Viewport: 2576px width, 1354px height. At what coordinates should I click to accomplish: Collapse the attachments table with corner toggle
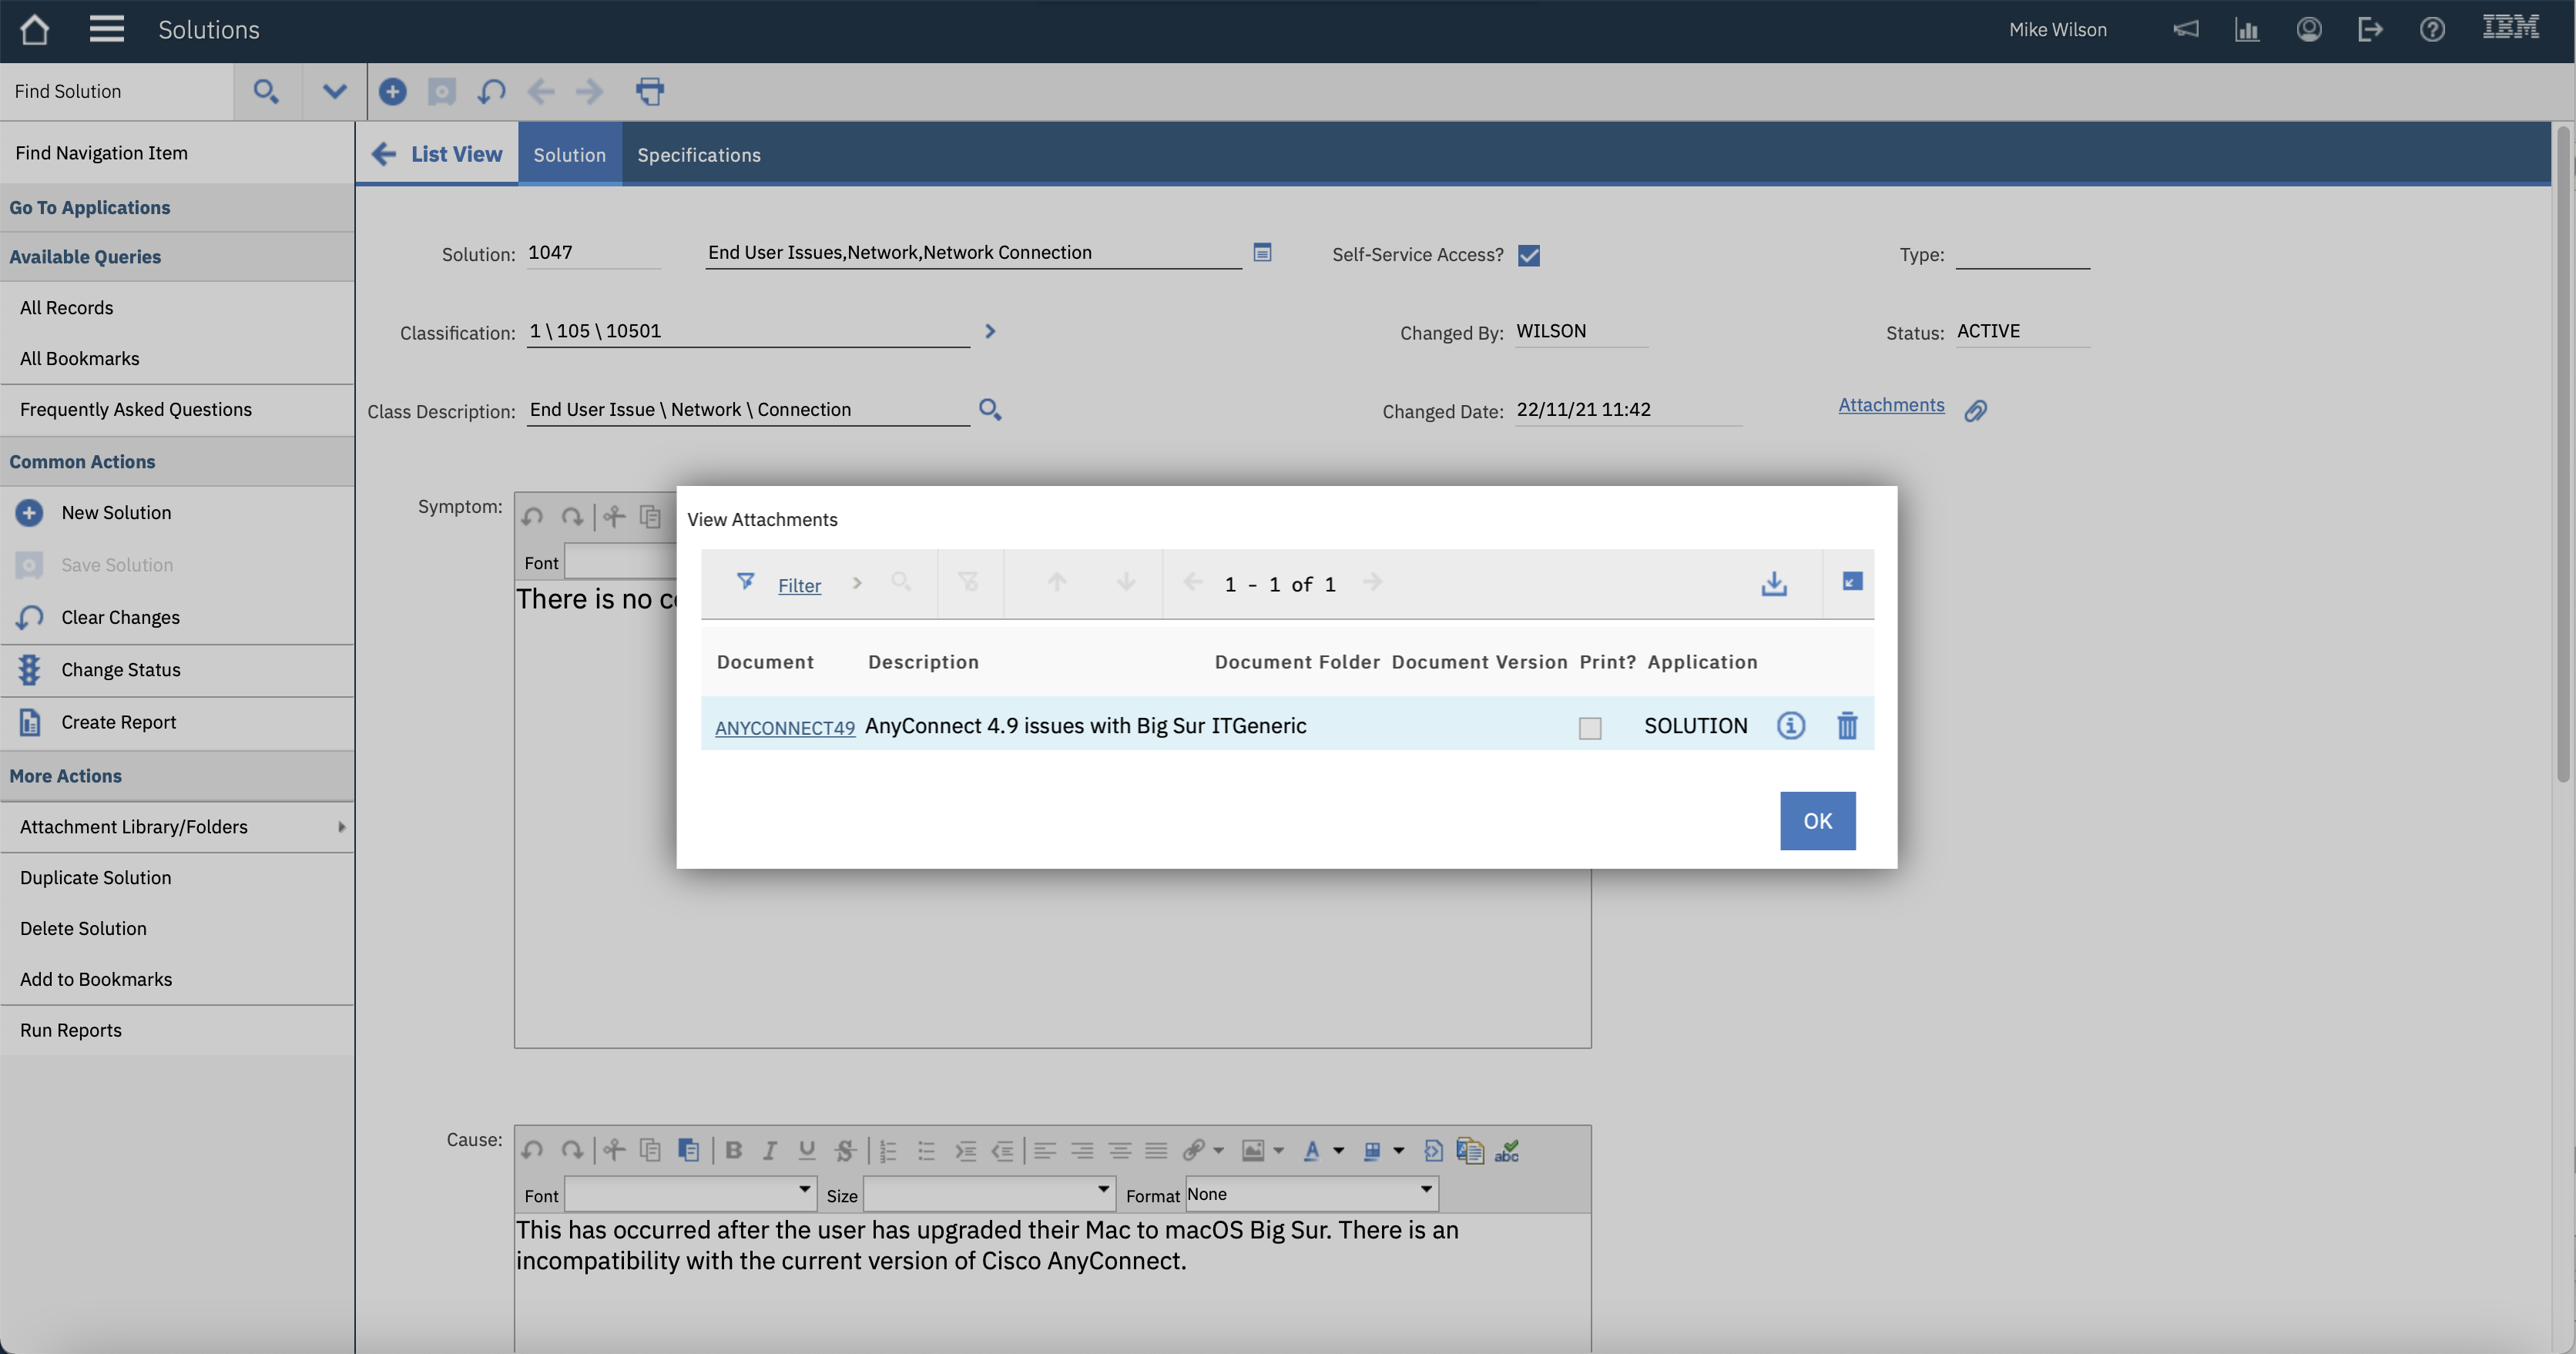click(1851, 582)
